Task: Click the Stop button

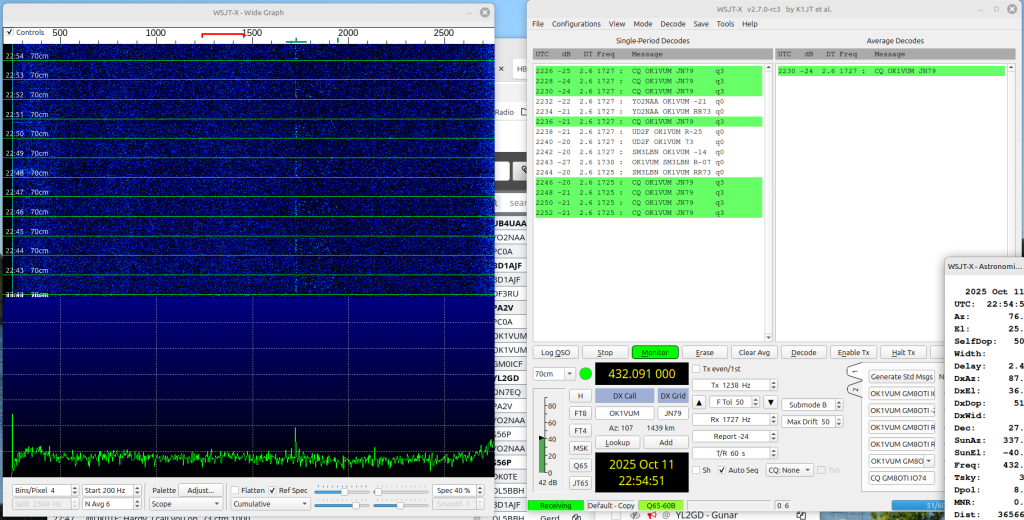Action: click(605, 352)
